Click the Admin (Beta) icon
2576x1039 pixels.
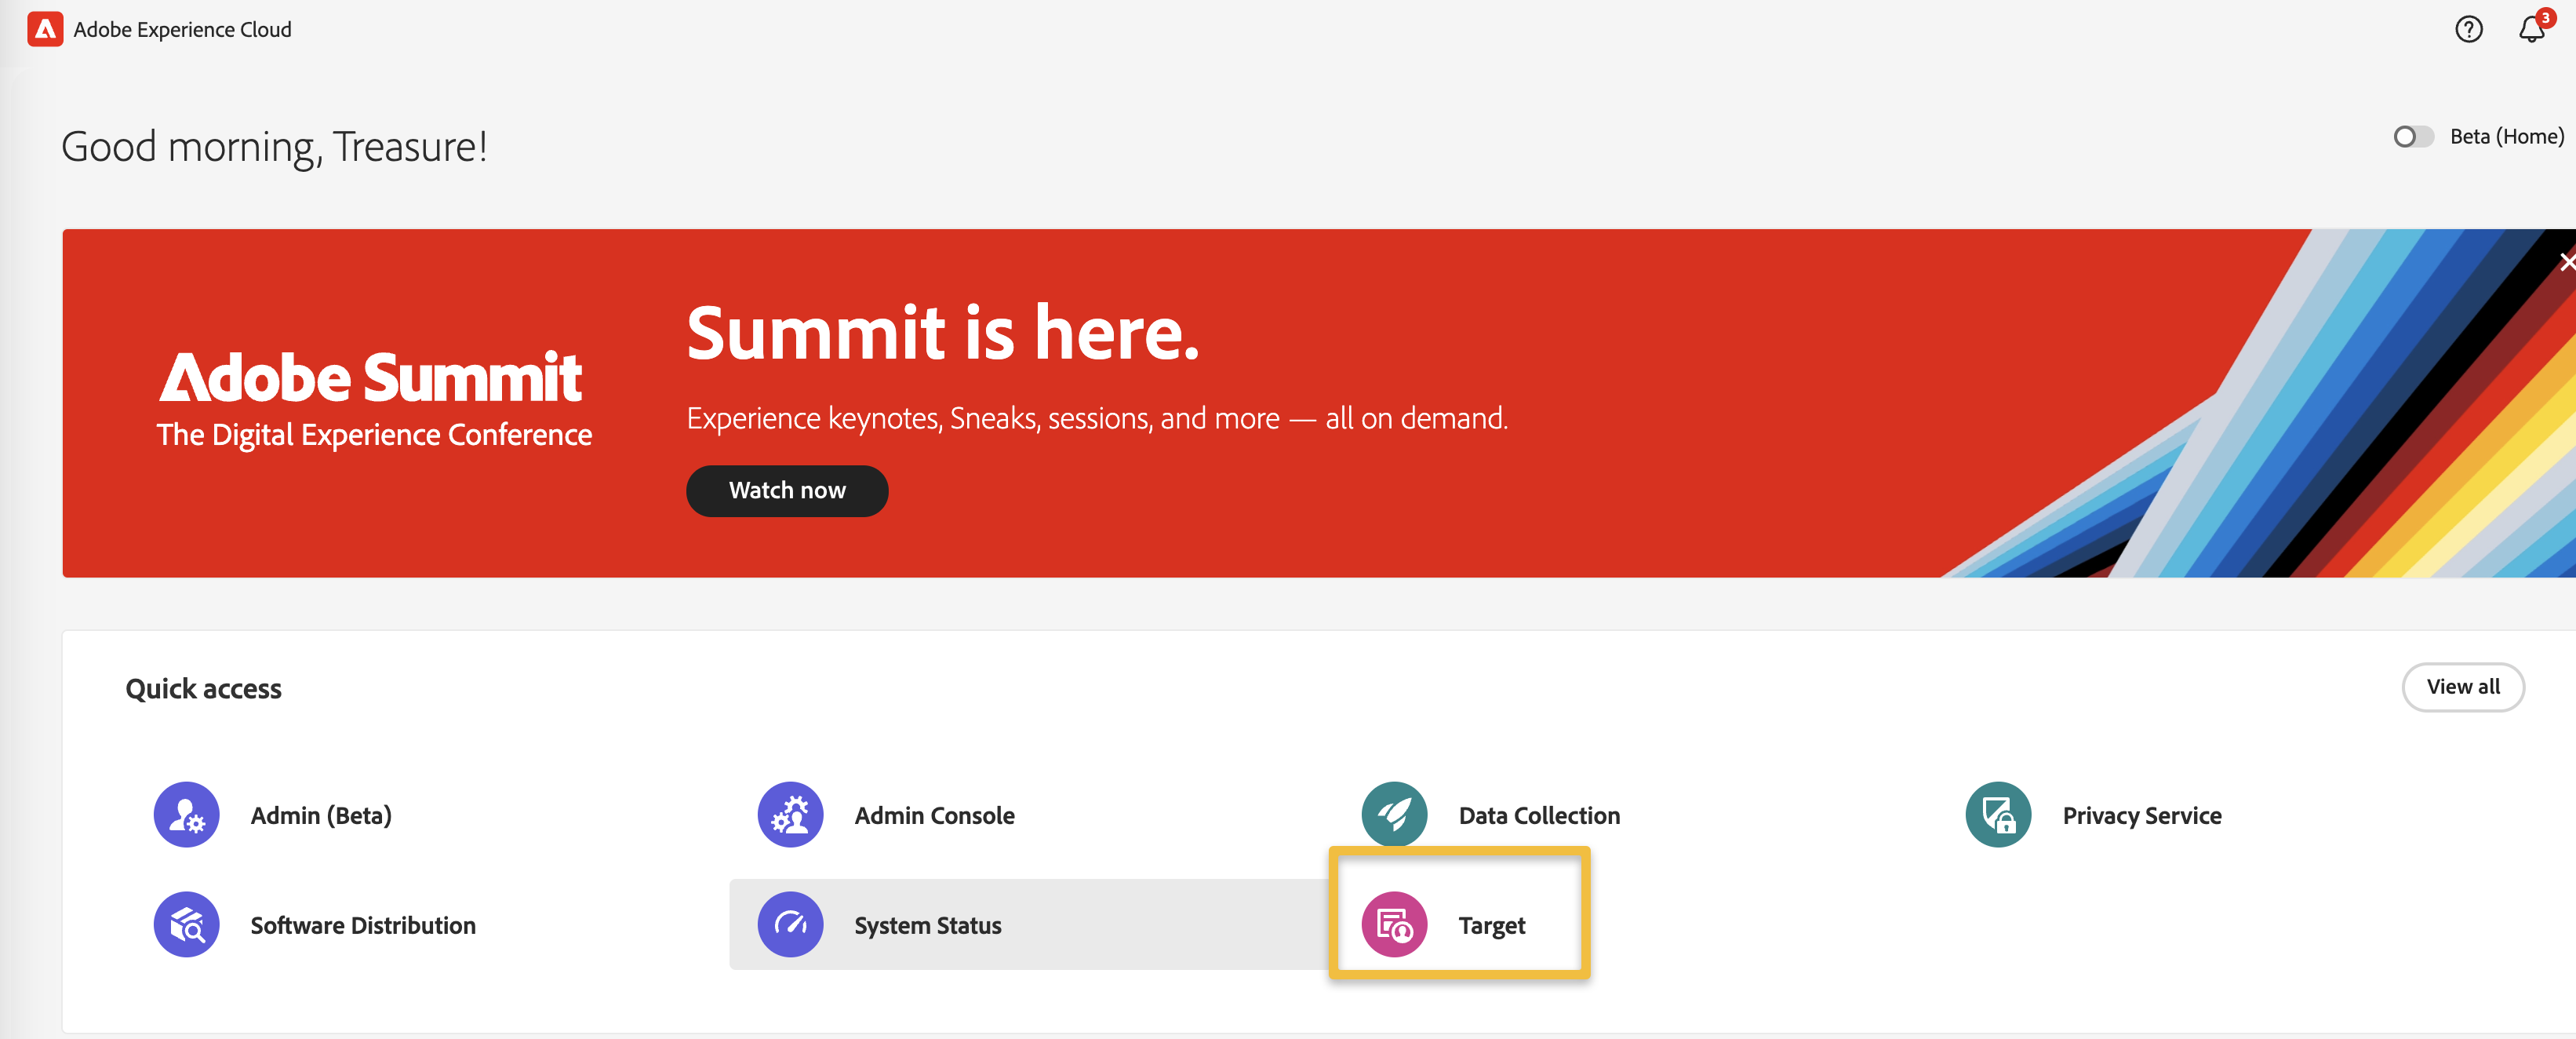(x=186, y=814)
